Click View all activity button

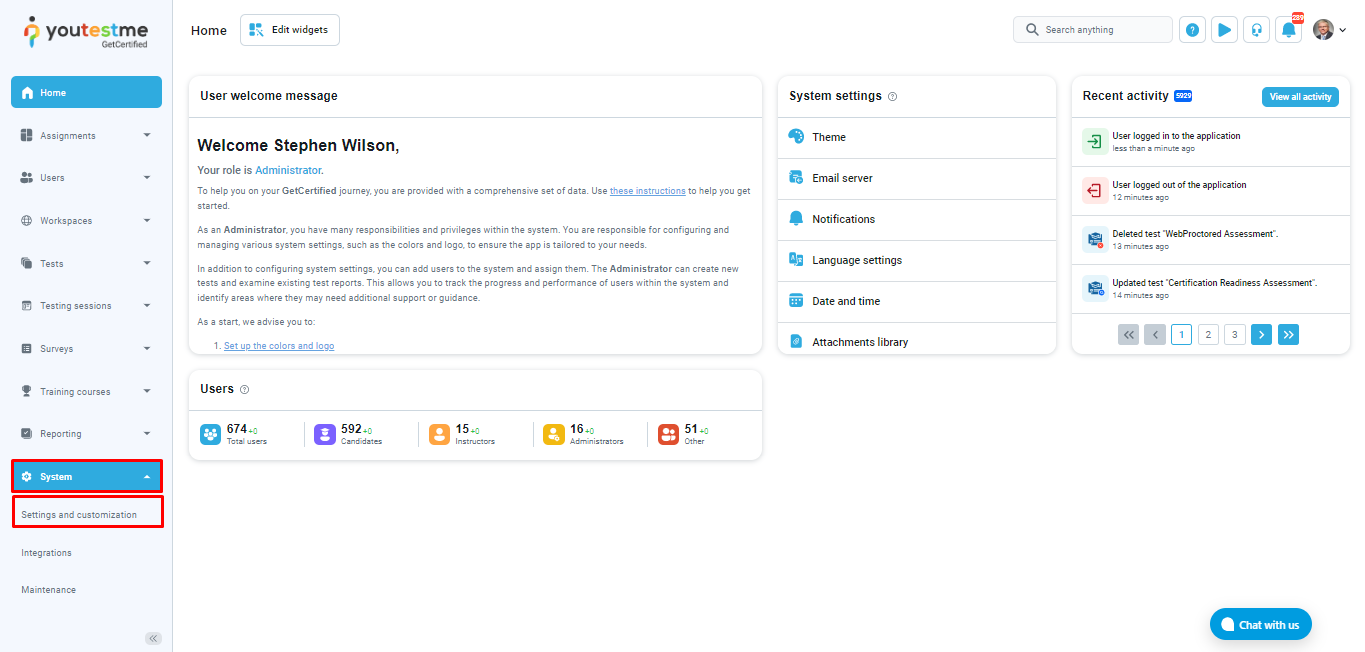[1300, 97]
